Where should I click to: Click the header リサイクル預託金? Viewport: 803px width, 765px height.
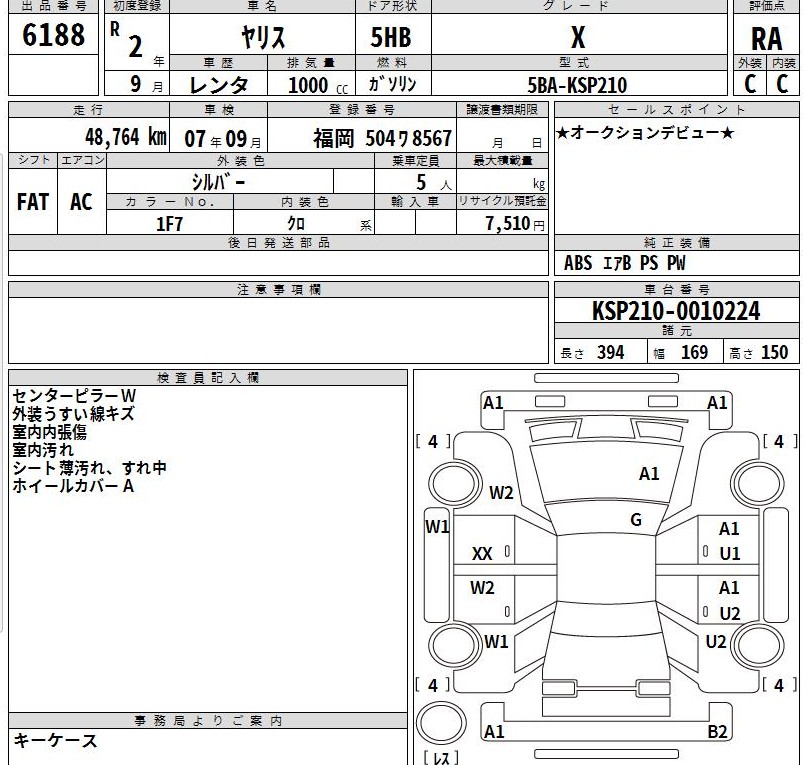pos(502,201)
